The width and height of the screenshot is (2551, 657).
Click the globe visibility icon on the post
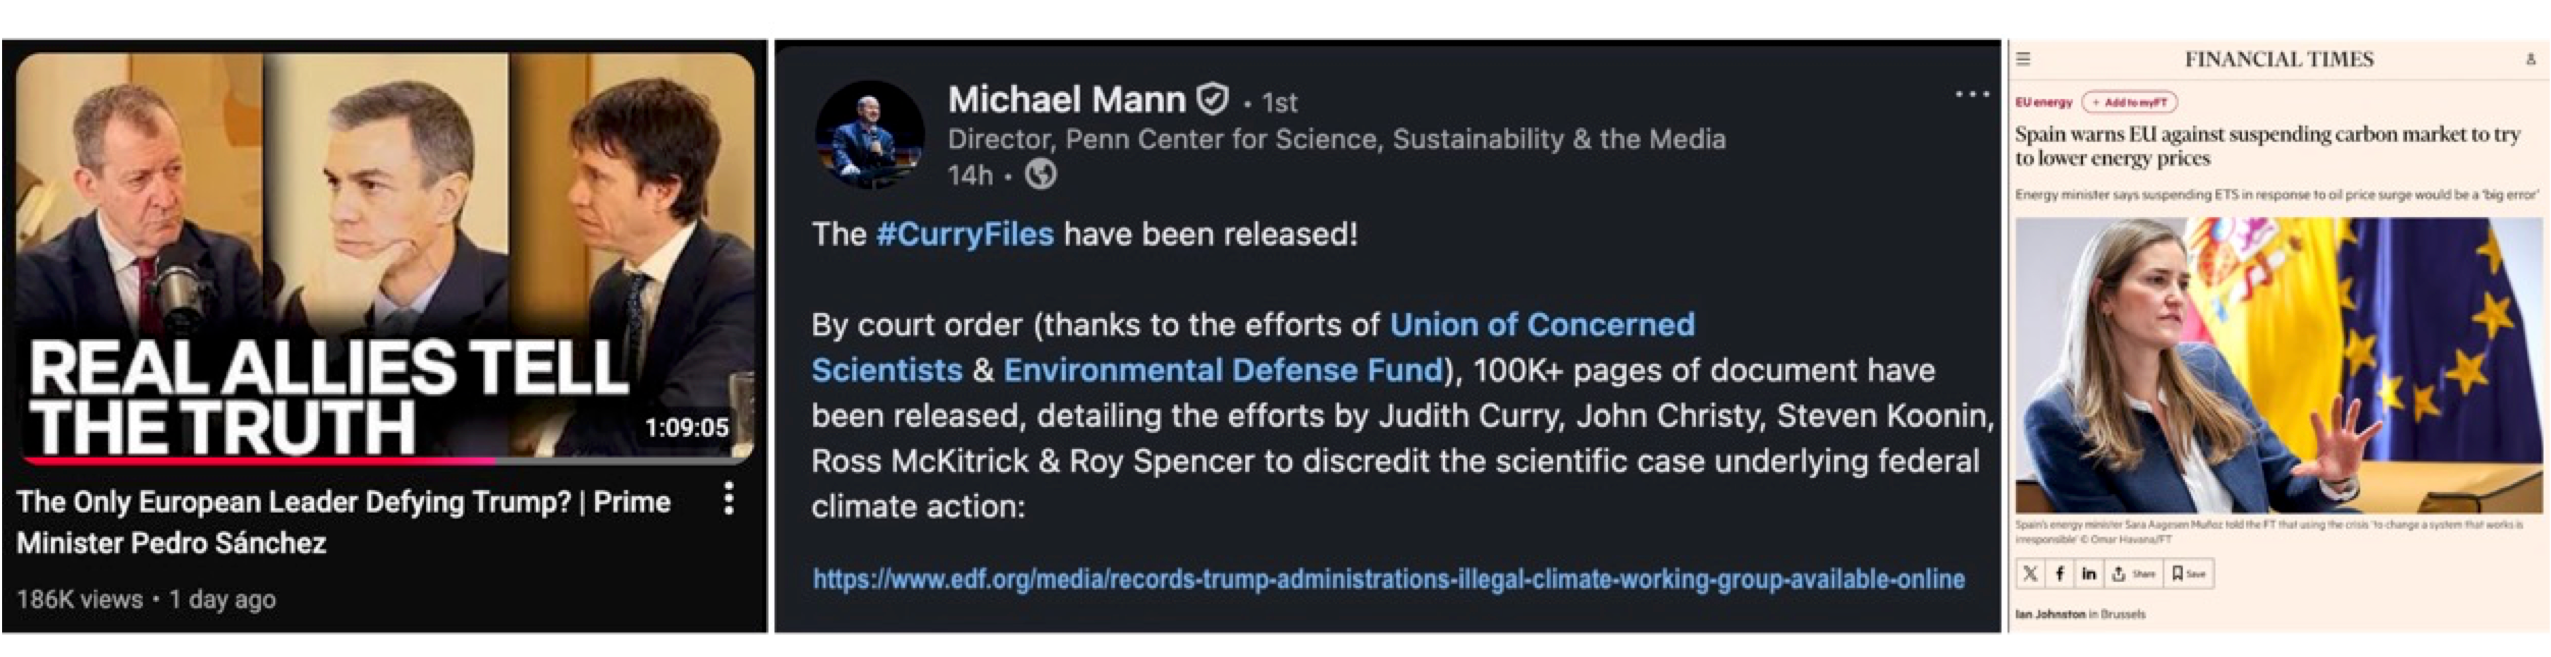[x=1041, y=175]
